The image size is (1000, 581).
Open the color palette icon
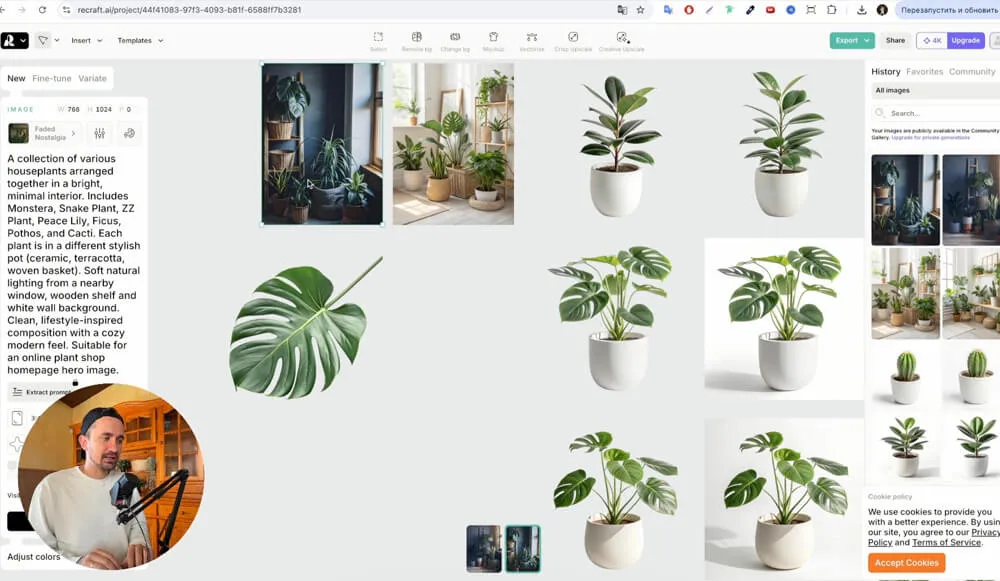pyautogui.click(x=129, y=133)
